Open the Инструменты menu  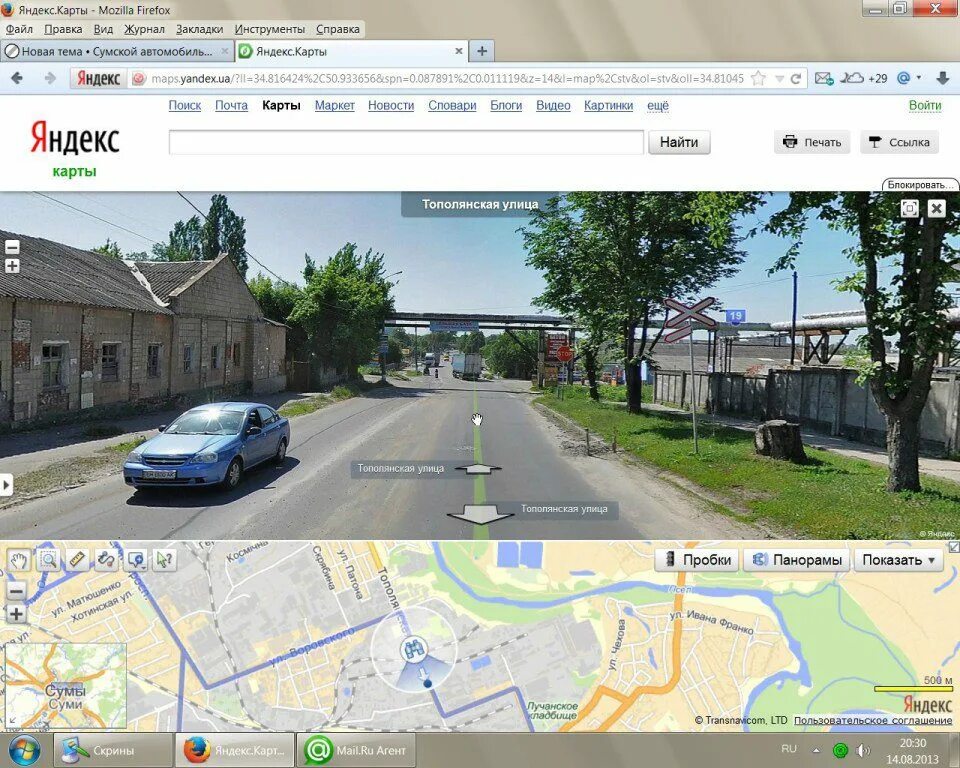tap(269, 29)
